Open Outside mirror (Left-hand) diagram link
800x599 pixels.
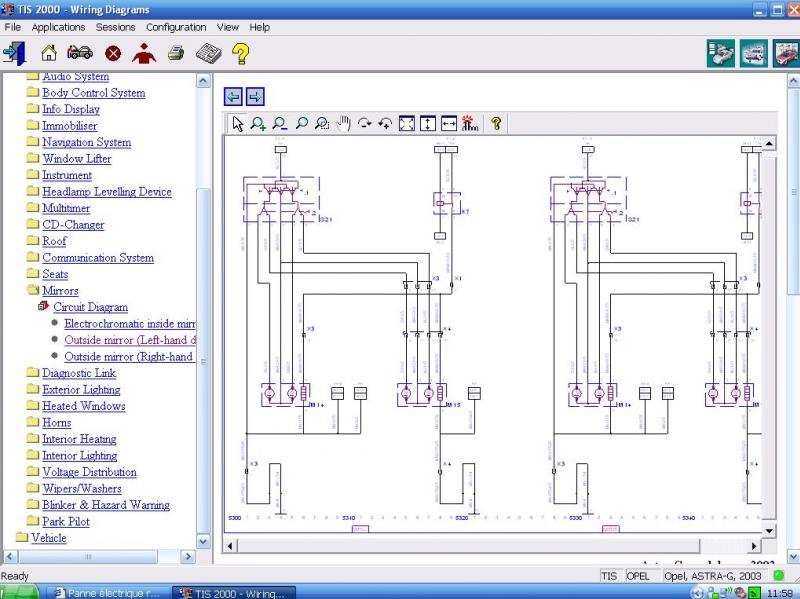(x=130, y=340)
